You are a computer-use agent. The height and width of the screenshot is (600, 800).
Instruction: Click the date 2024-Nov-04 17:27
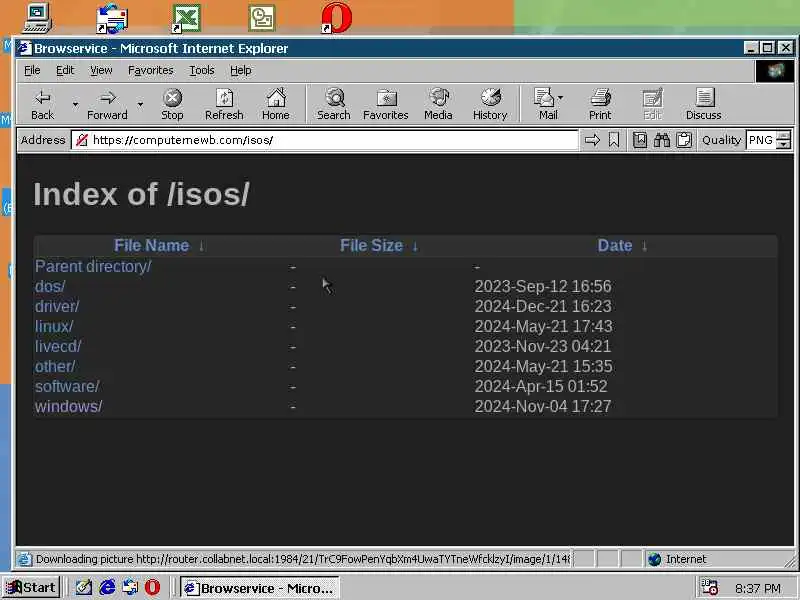pos(543,406)
